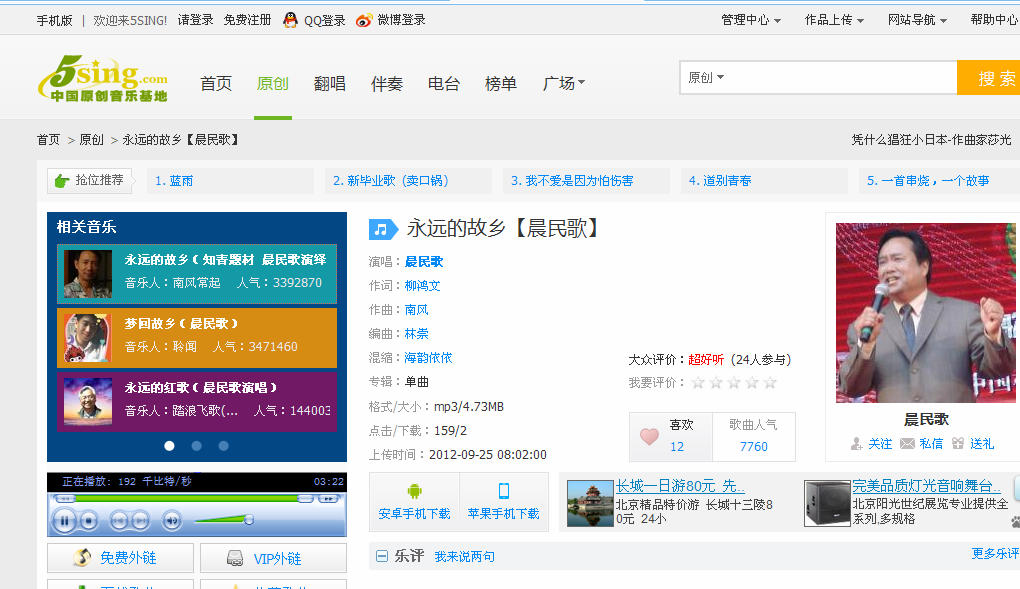Click the green thumb icon in 抢位推荐
The image size is (1020, 589).
[62, 181]
